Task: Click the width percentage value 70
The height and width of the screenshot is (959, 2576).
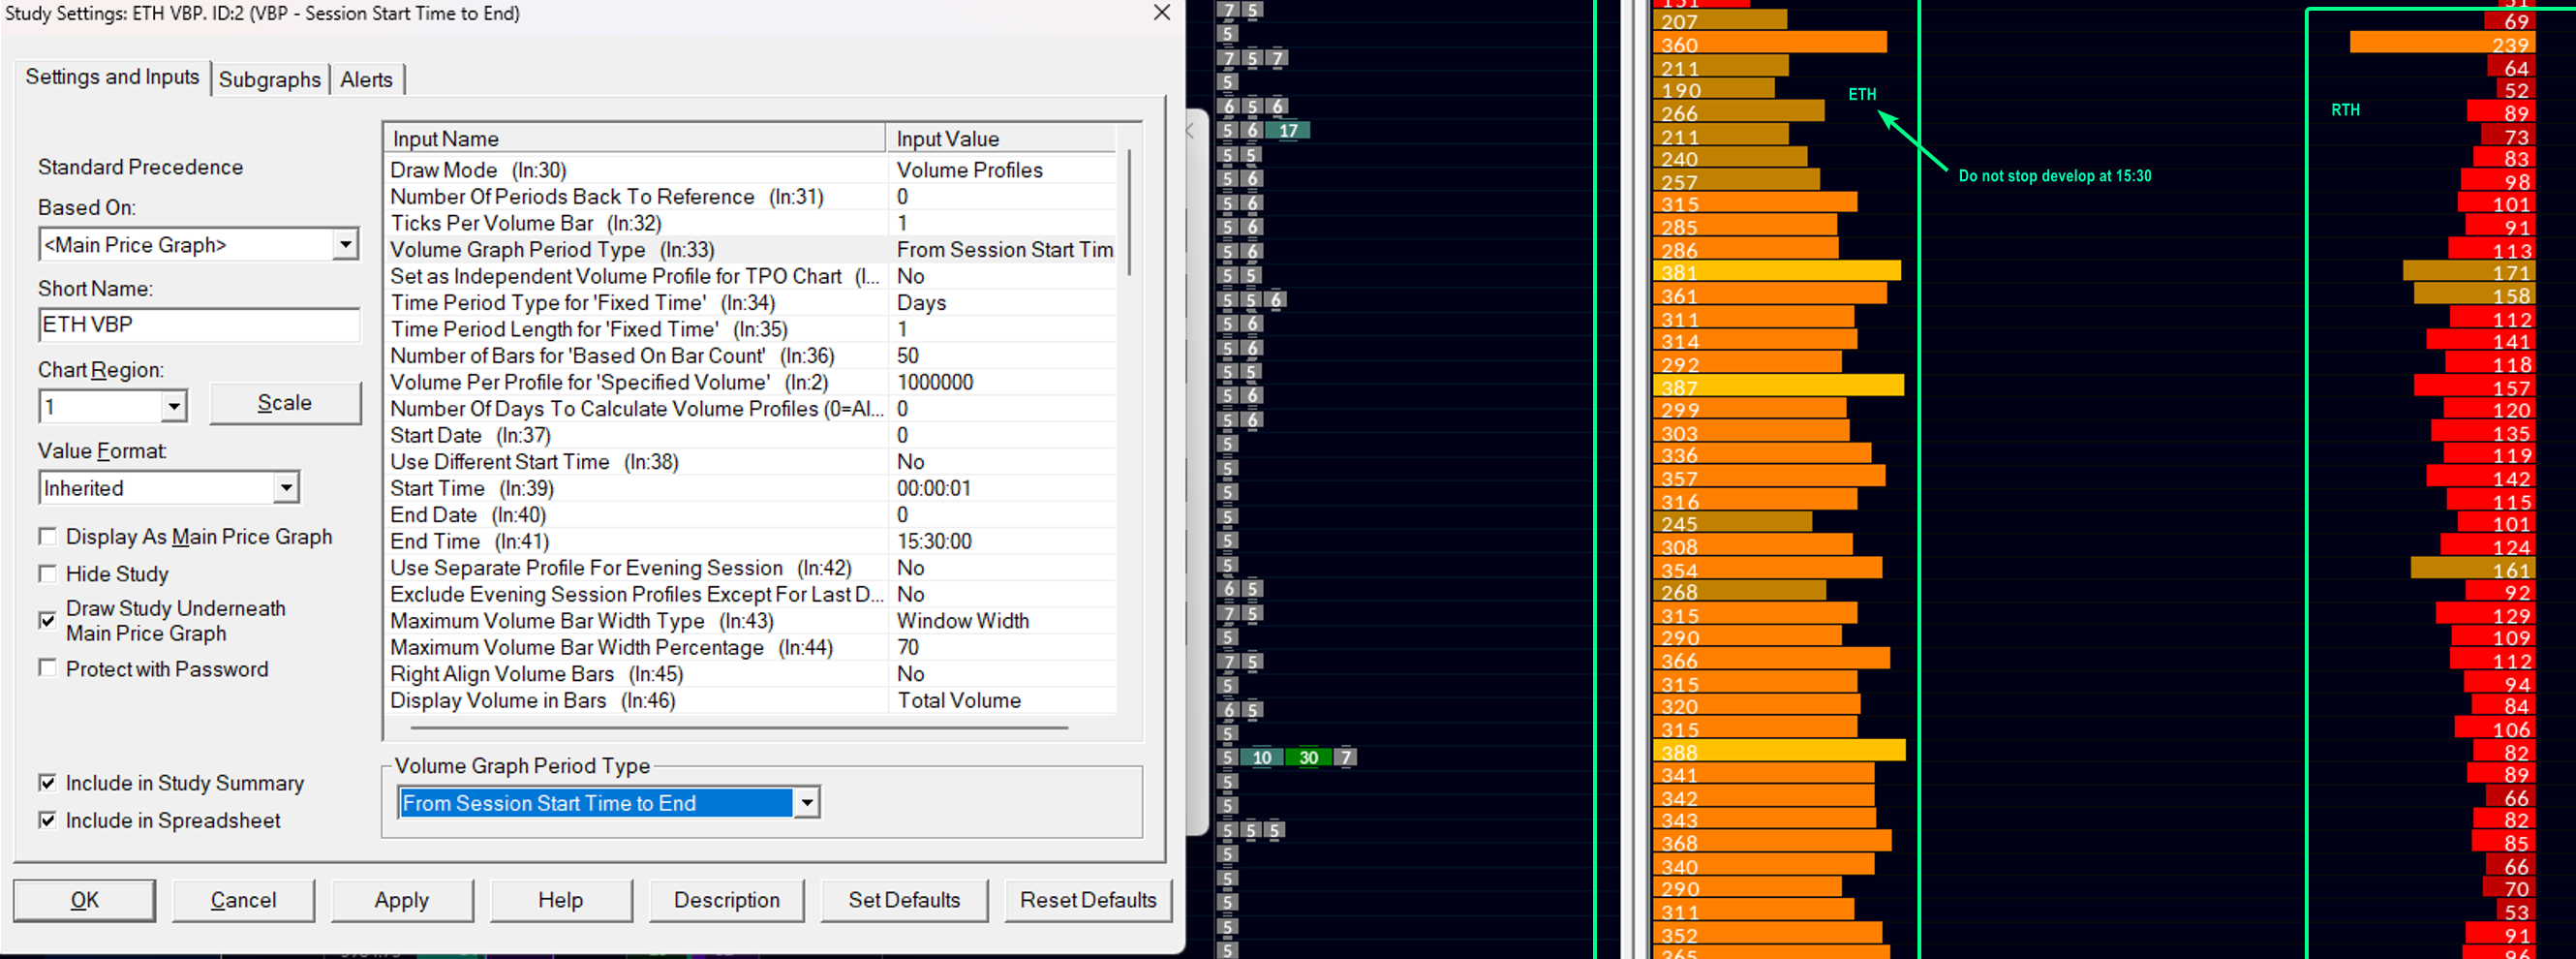Action: (1003, 647)
